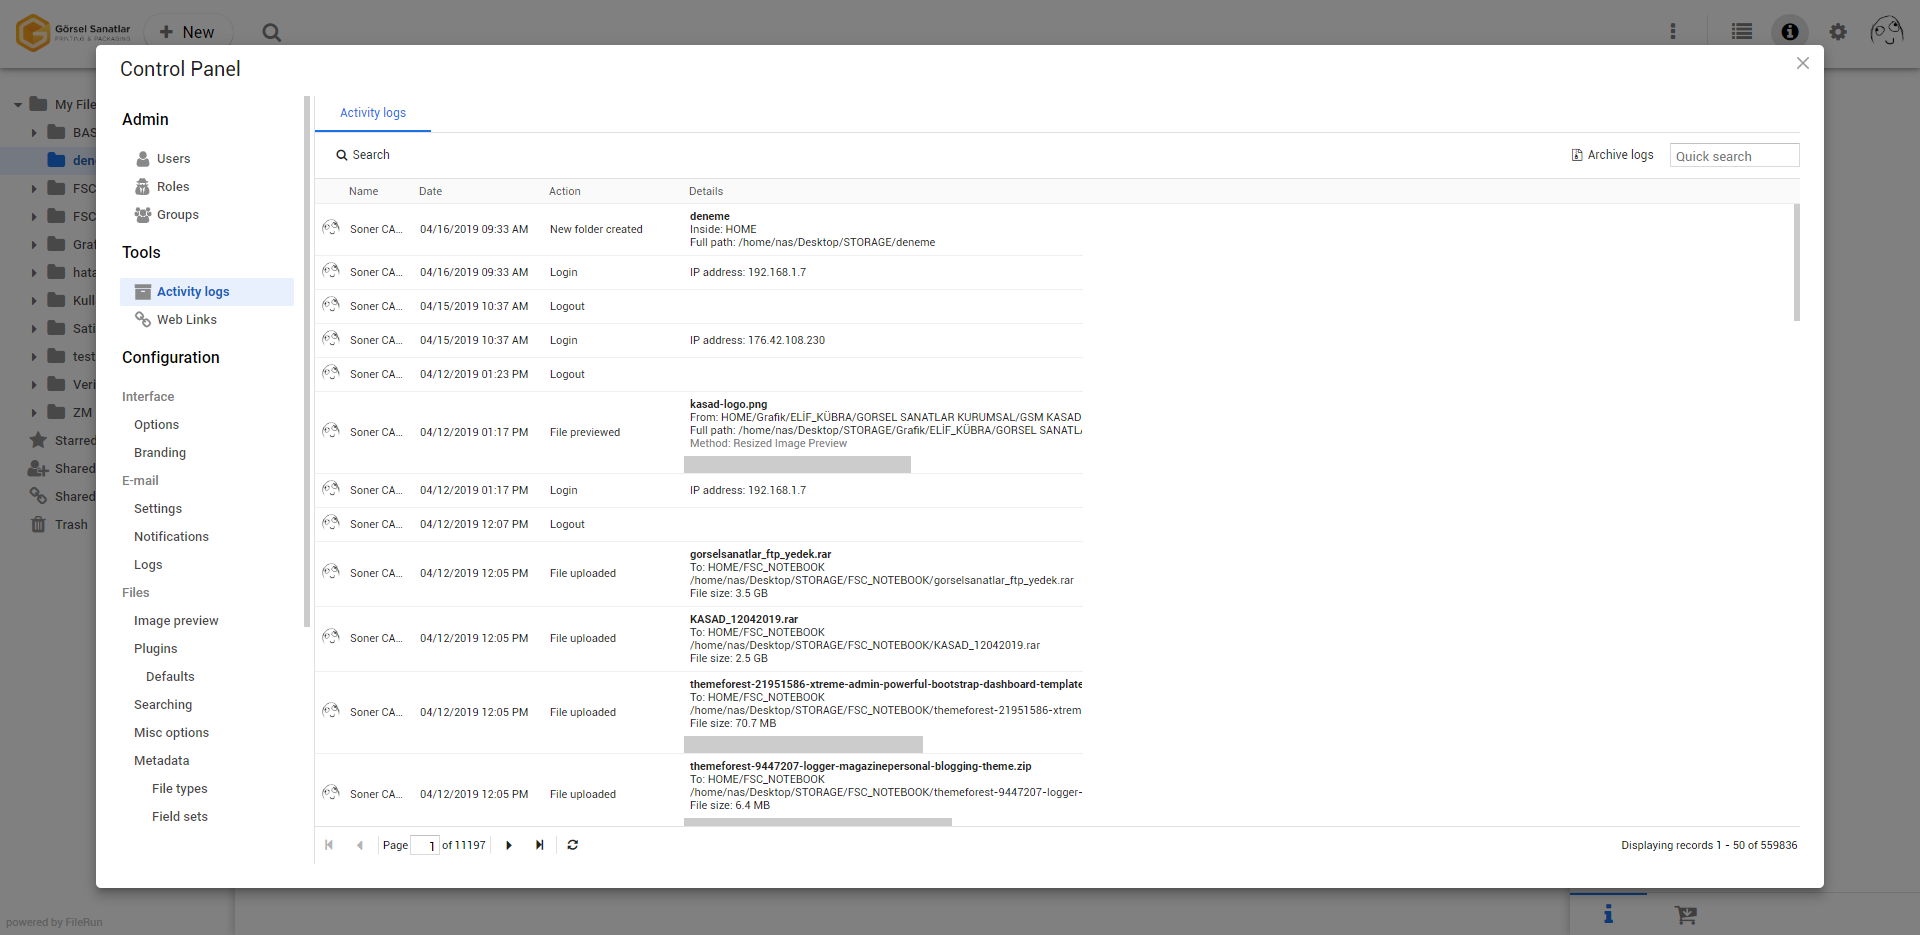The width and height of the screenshot is (1920, 935).
Task: Refresh the activity logs list
Action: [x=573, y=845]
